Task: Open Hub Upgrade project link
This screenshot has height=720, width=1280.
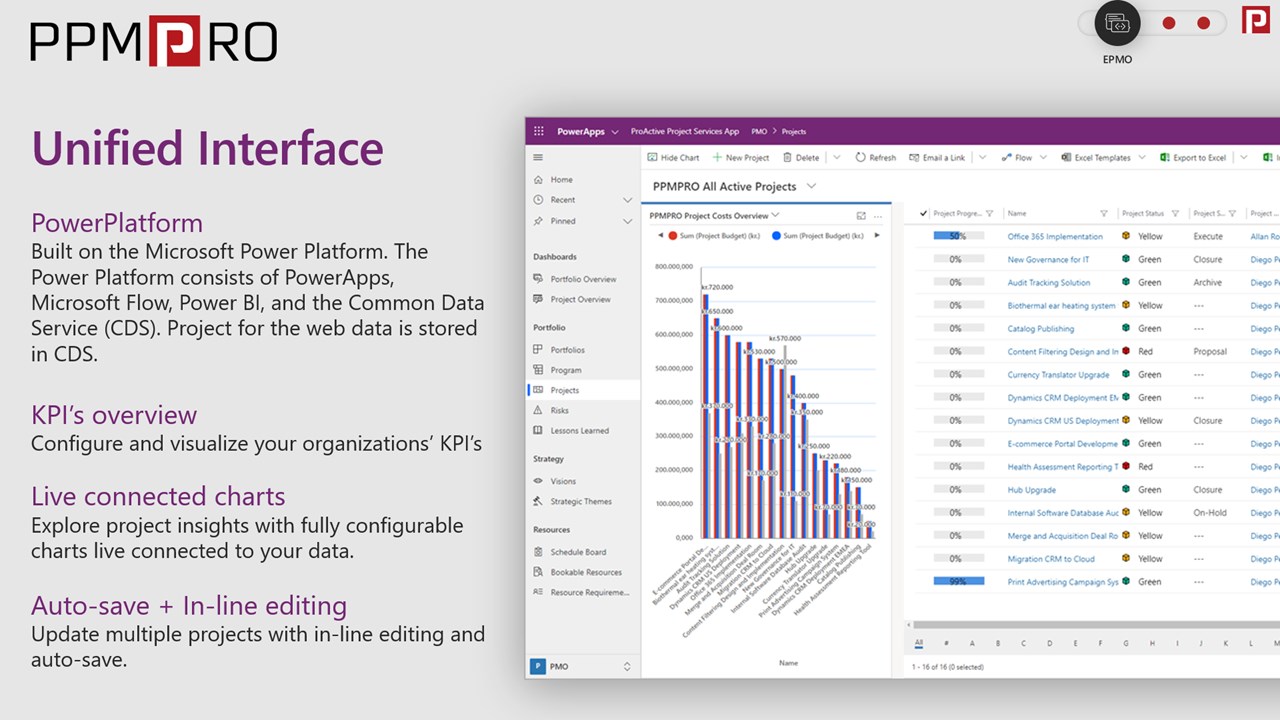Action: 1031,490
